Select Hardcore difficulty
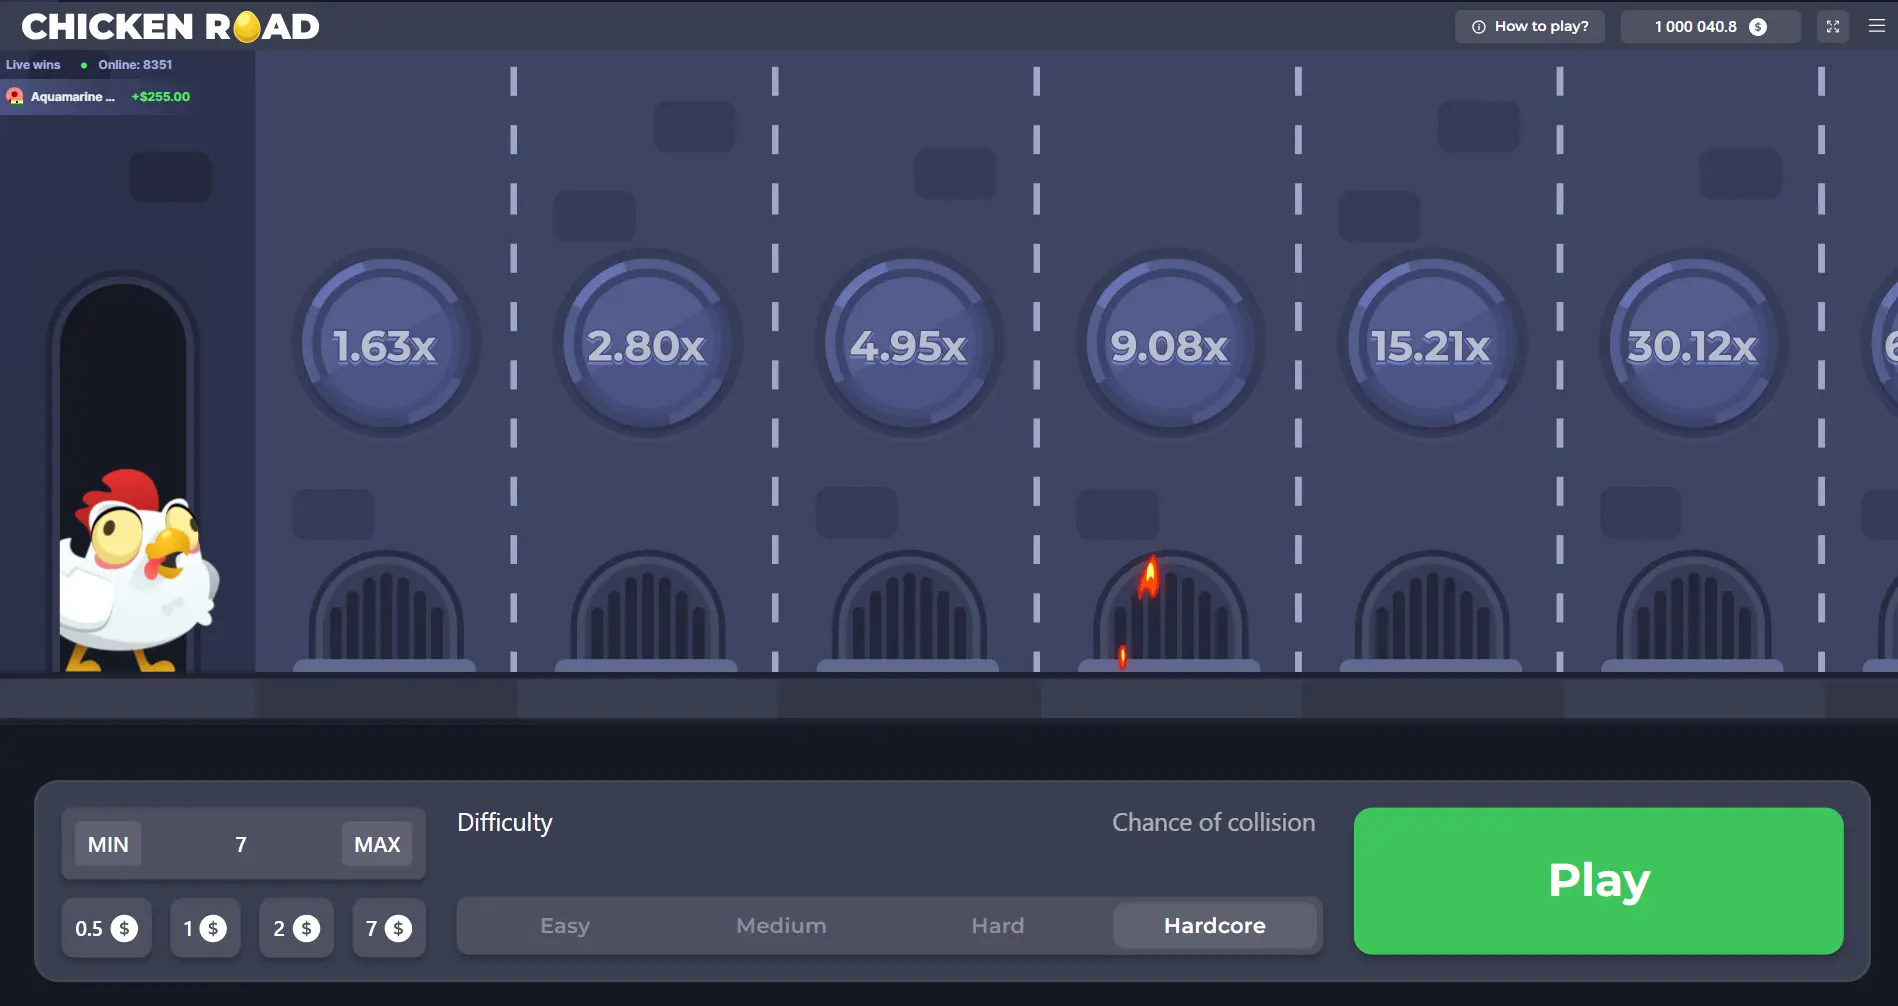The width and height of the screenshot is (1898, 1006). pyautogui.click(x=1215, y=926)
